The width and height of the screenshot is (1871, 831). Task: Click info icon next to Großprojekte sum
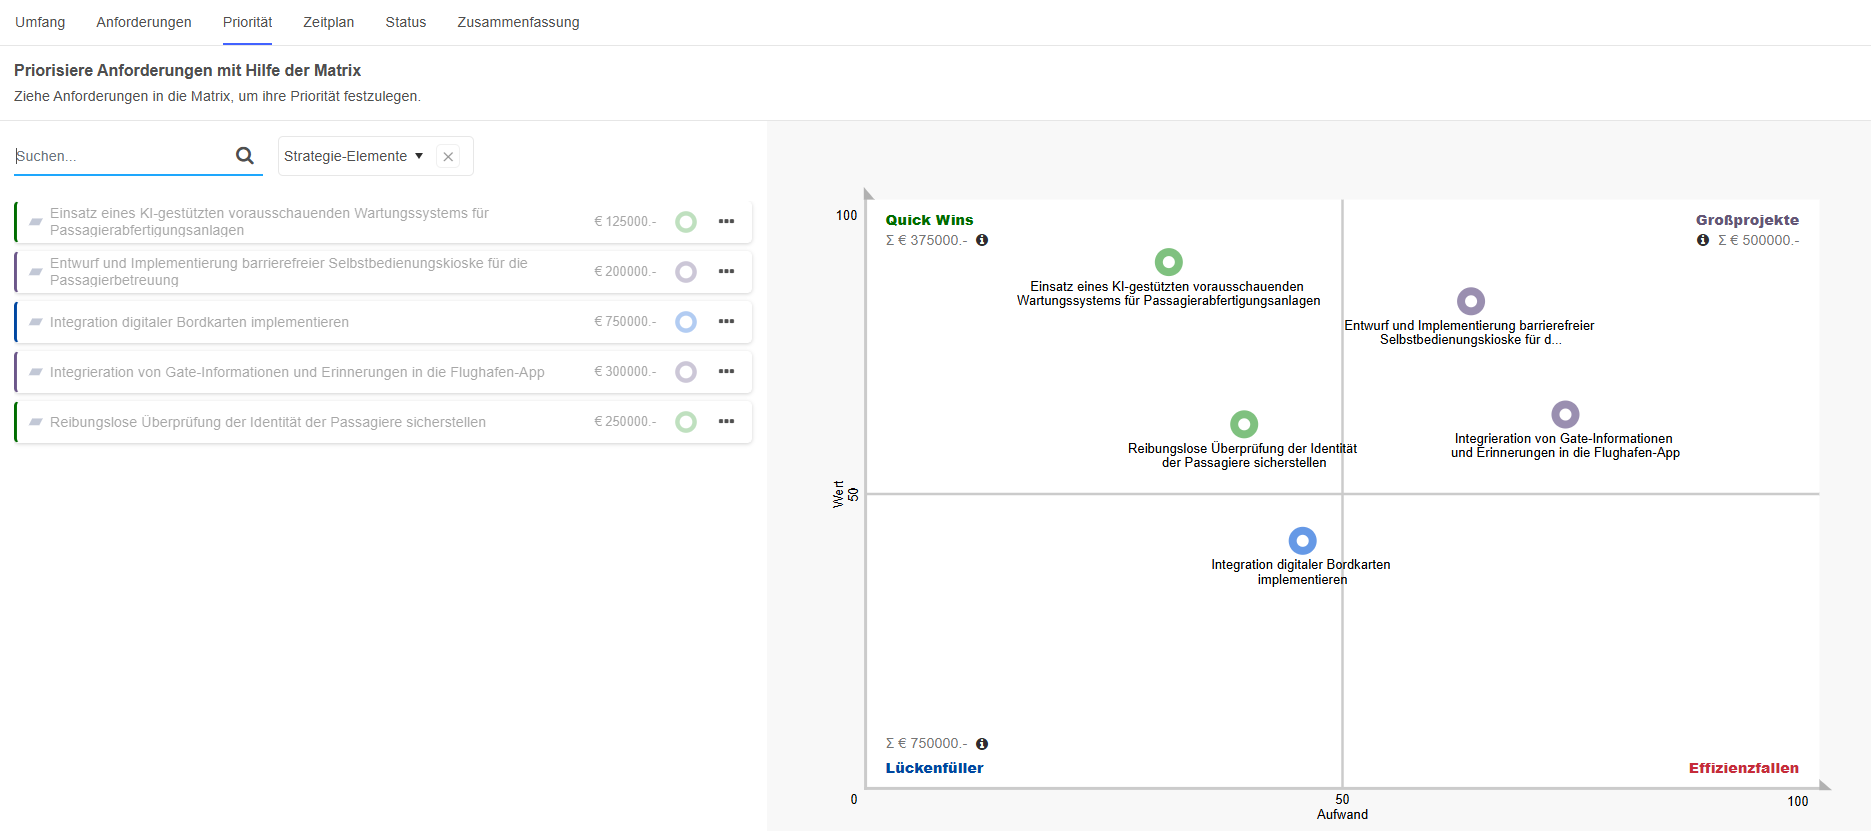coord(1702,240)
